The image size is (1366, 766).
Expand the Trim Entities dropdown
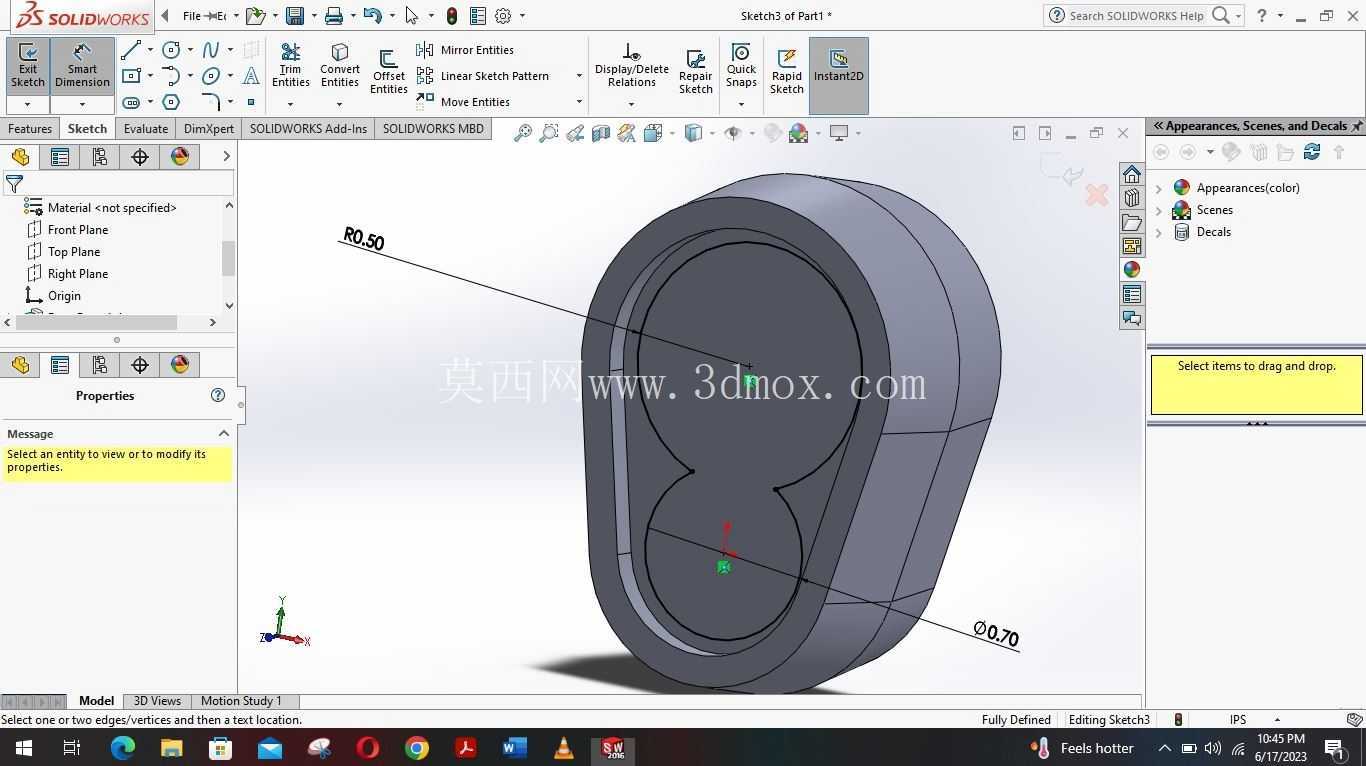290,104
